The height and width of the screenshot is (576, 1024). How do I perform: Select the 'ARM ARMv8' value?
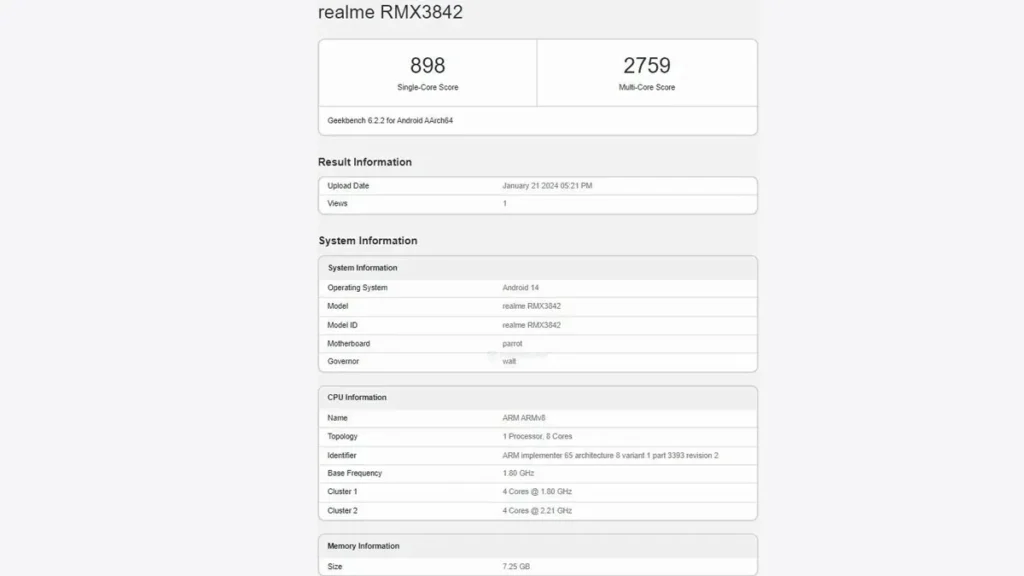(524, 418)
